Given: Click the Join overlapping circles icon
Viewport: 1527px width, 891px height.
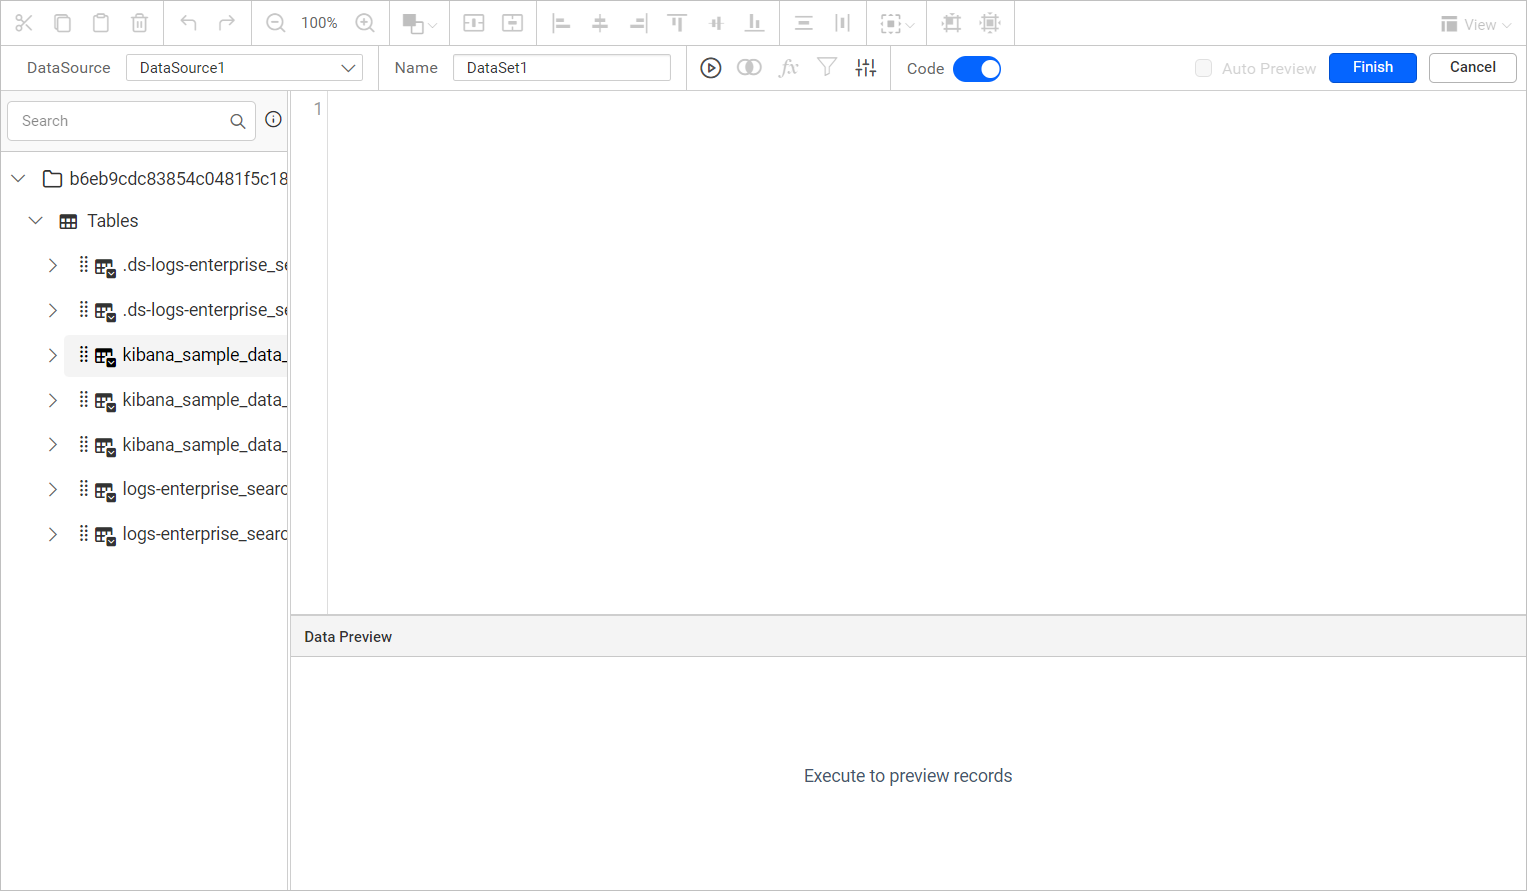Looking at the screenshot, I should coord(749,68).
